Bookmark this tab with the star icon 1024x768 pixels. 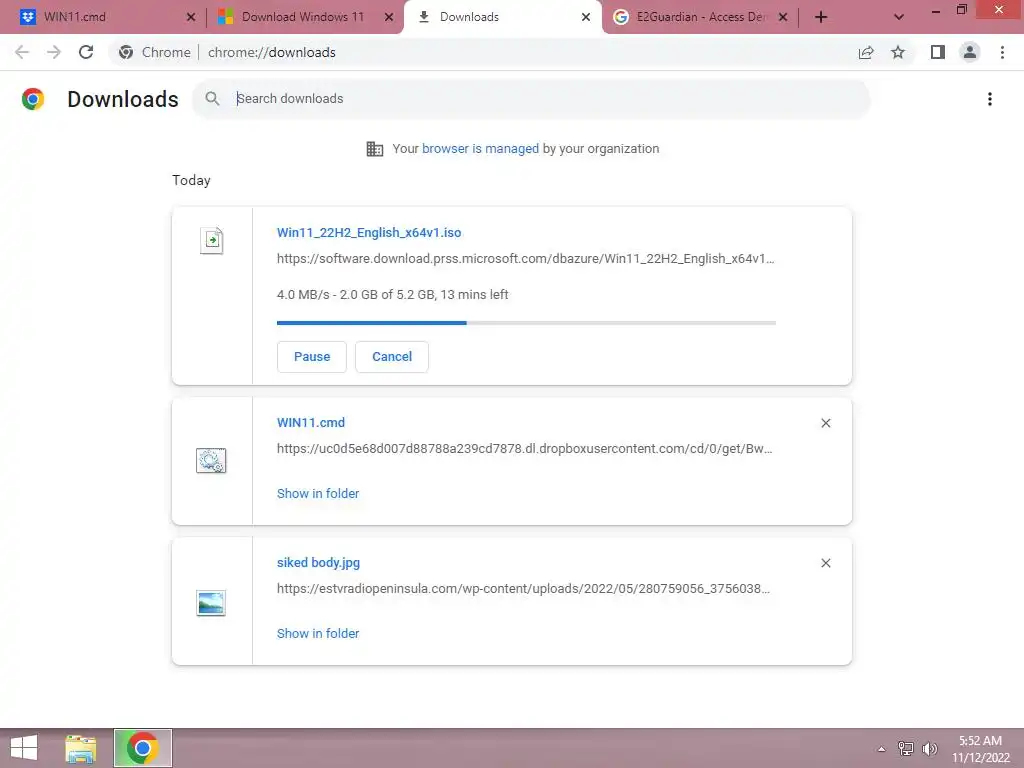898,52
